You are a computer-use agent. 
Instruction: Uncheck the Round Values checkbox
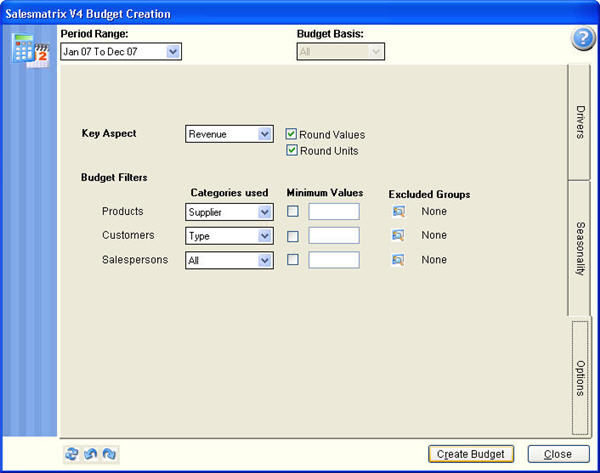(x=292, y=134)
